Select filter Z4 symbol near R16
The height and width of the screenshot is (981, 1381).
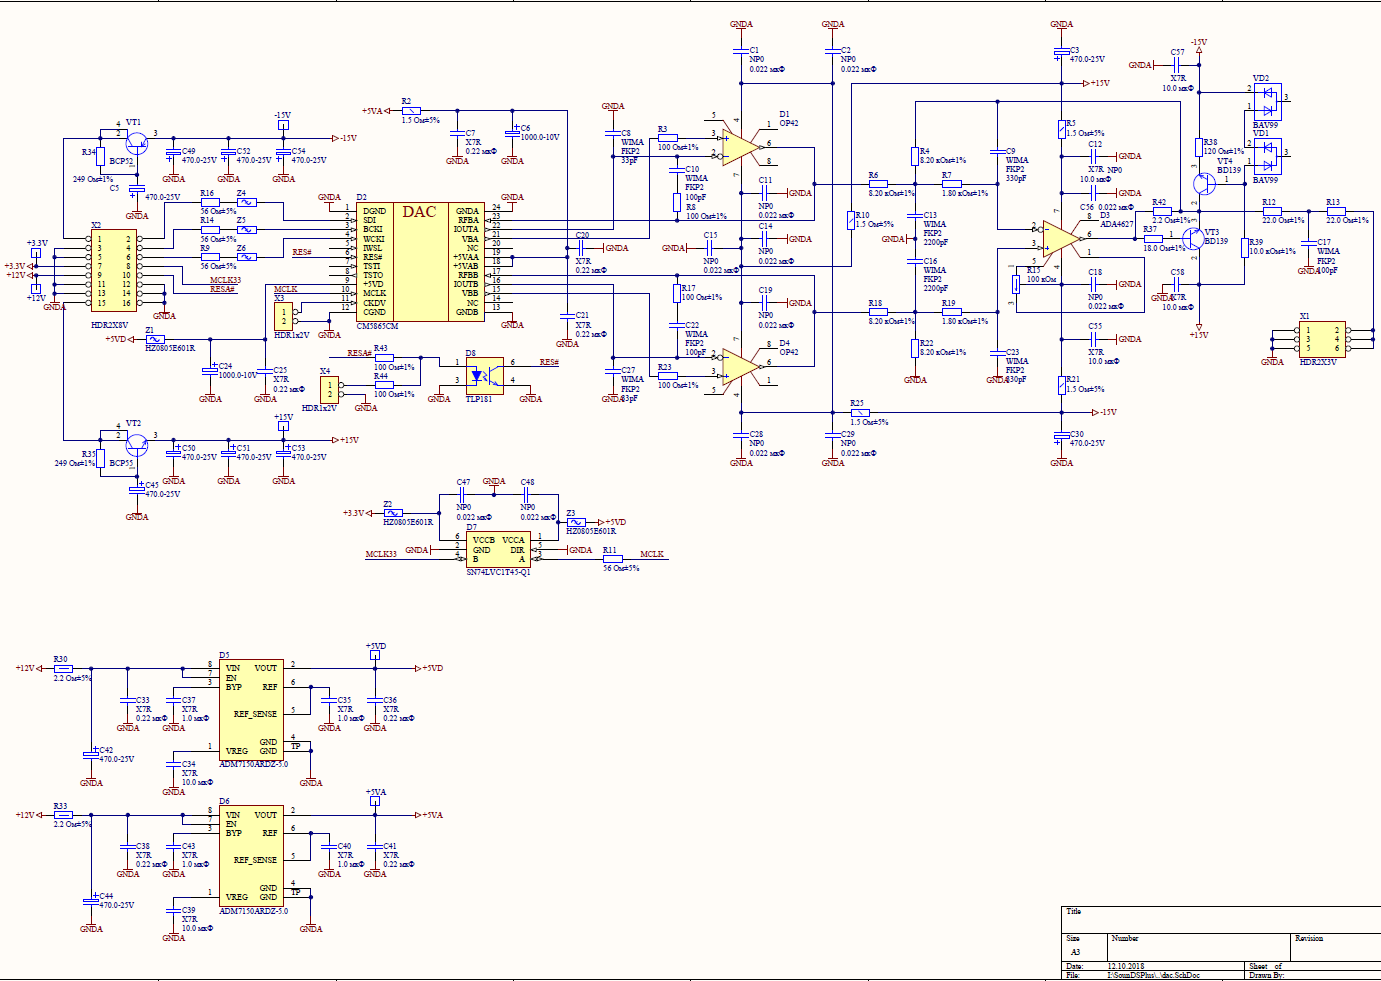tap(246, 202)
